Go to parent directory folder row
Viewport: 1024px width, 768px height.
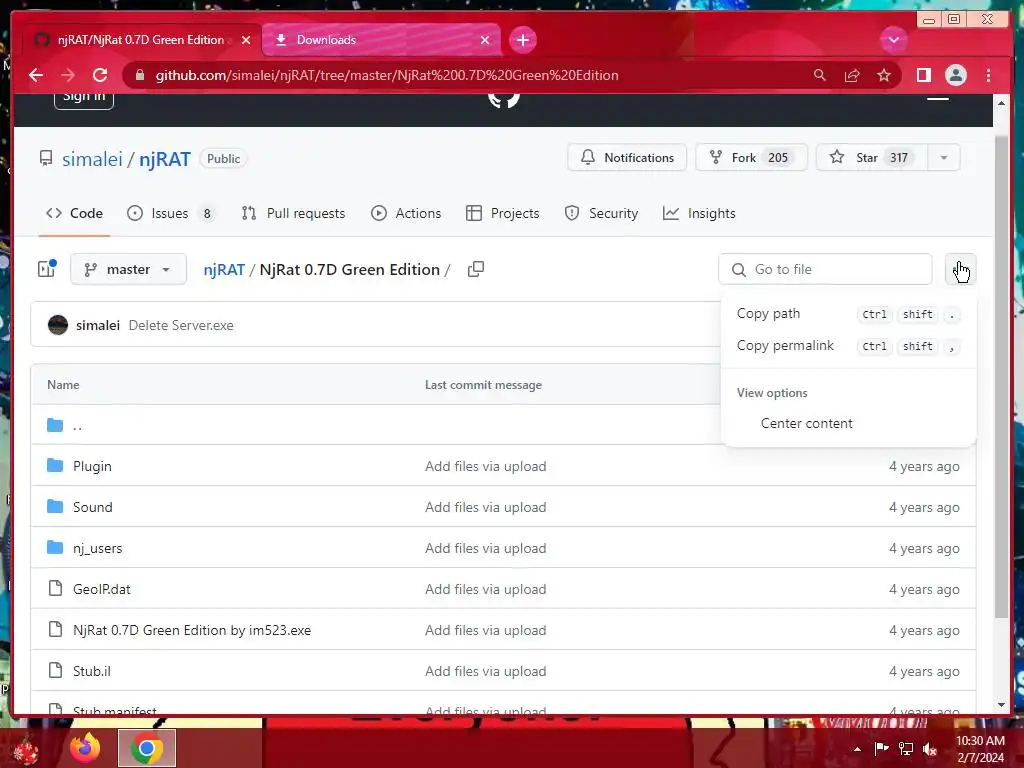click(77, 426)
